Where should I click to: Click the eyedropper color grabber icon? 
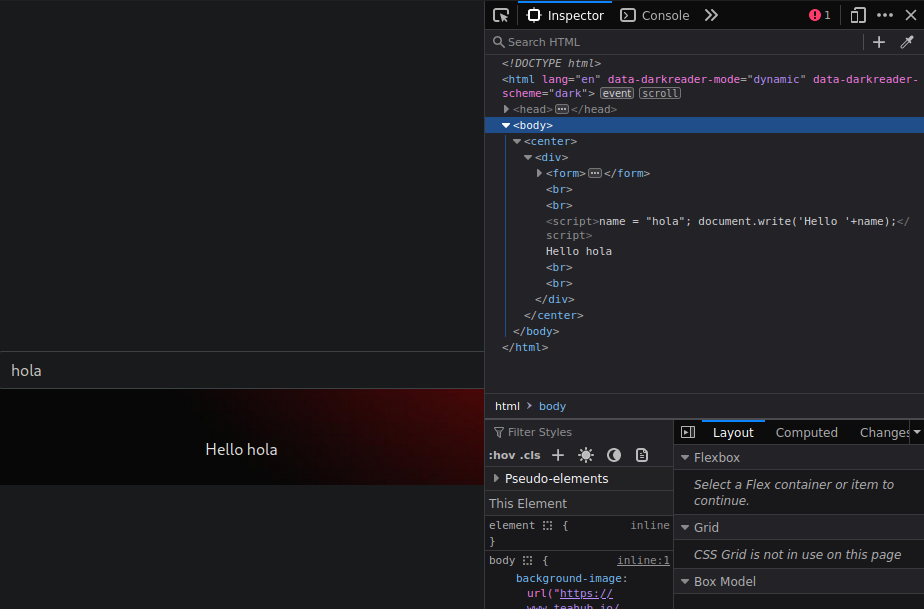[907, 42]
